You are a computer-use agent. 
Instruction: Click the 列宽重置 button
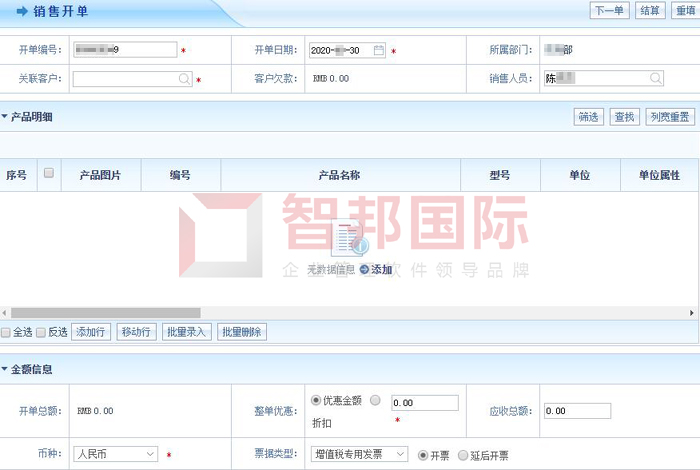[x=670, y=117]
